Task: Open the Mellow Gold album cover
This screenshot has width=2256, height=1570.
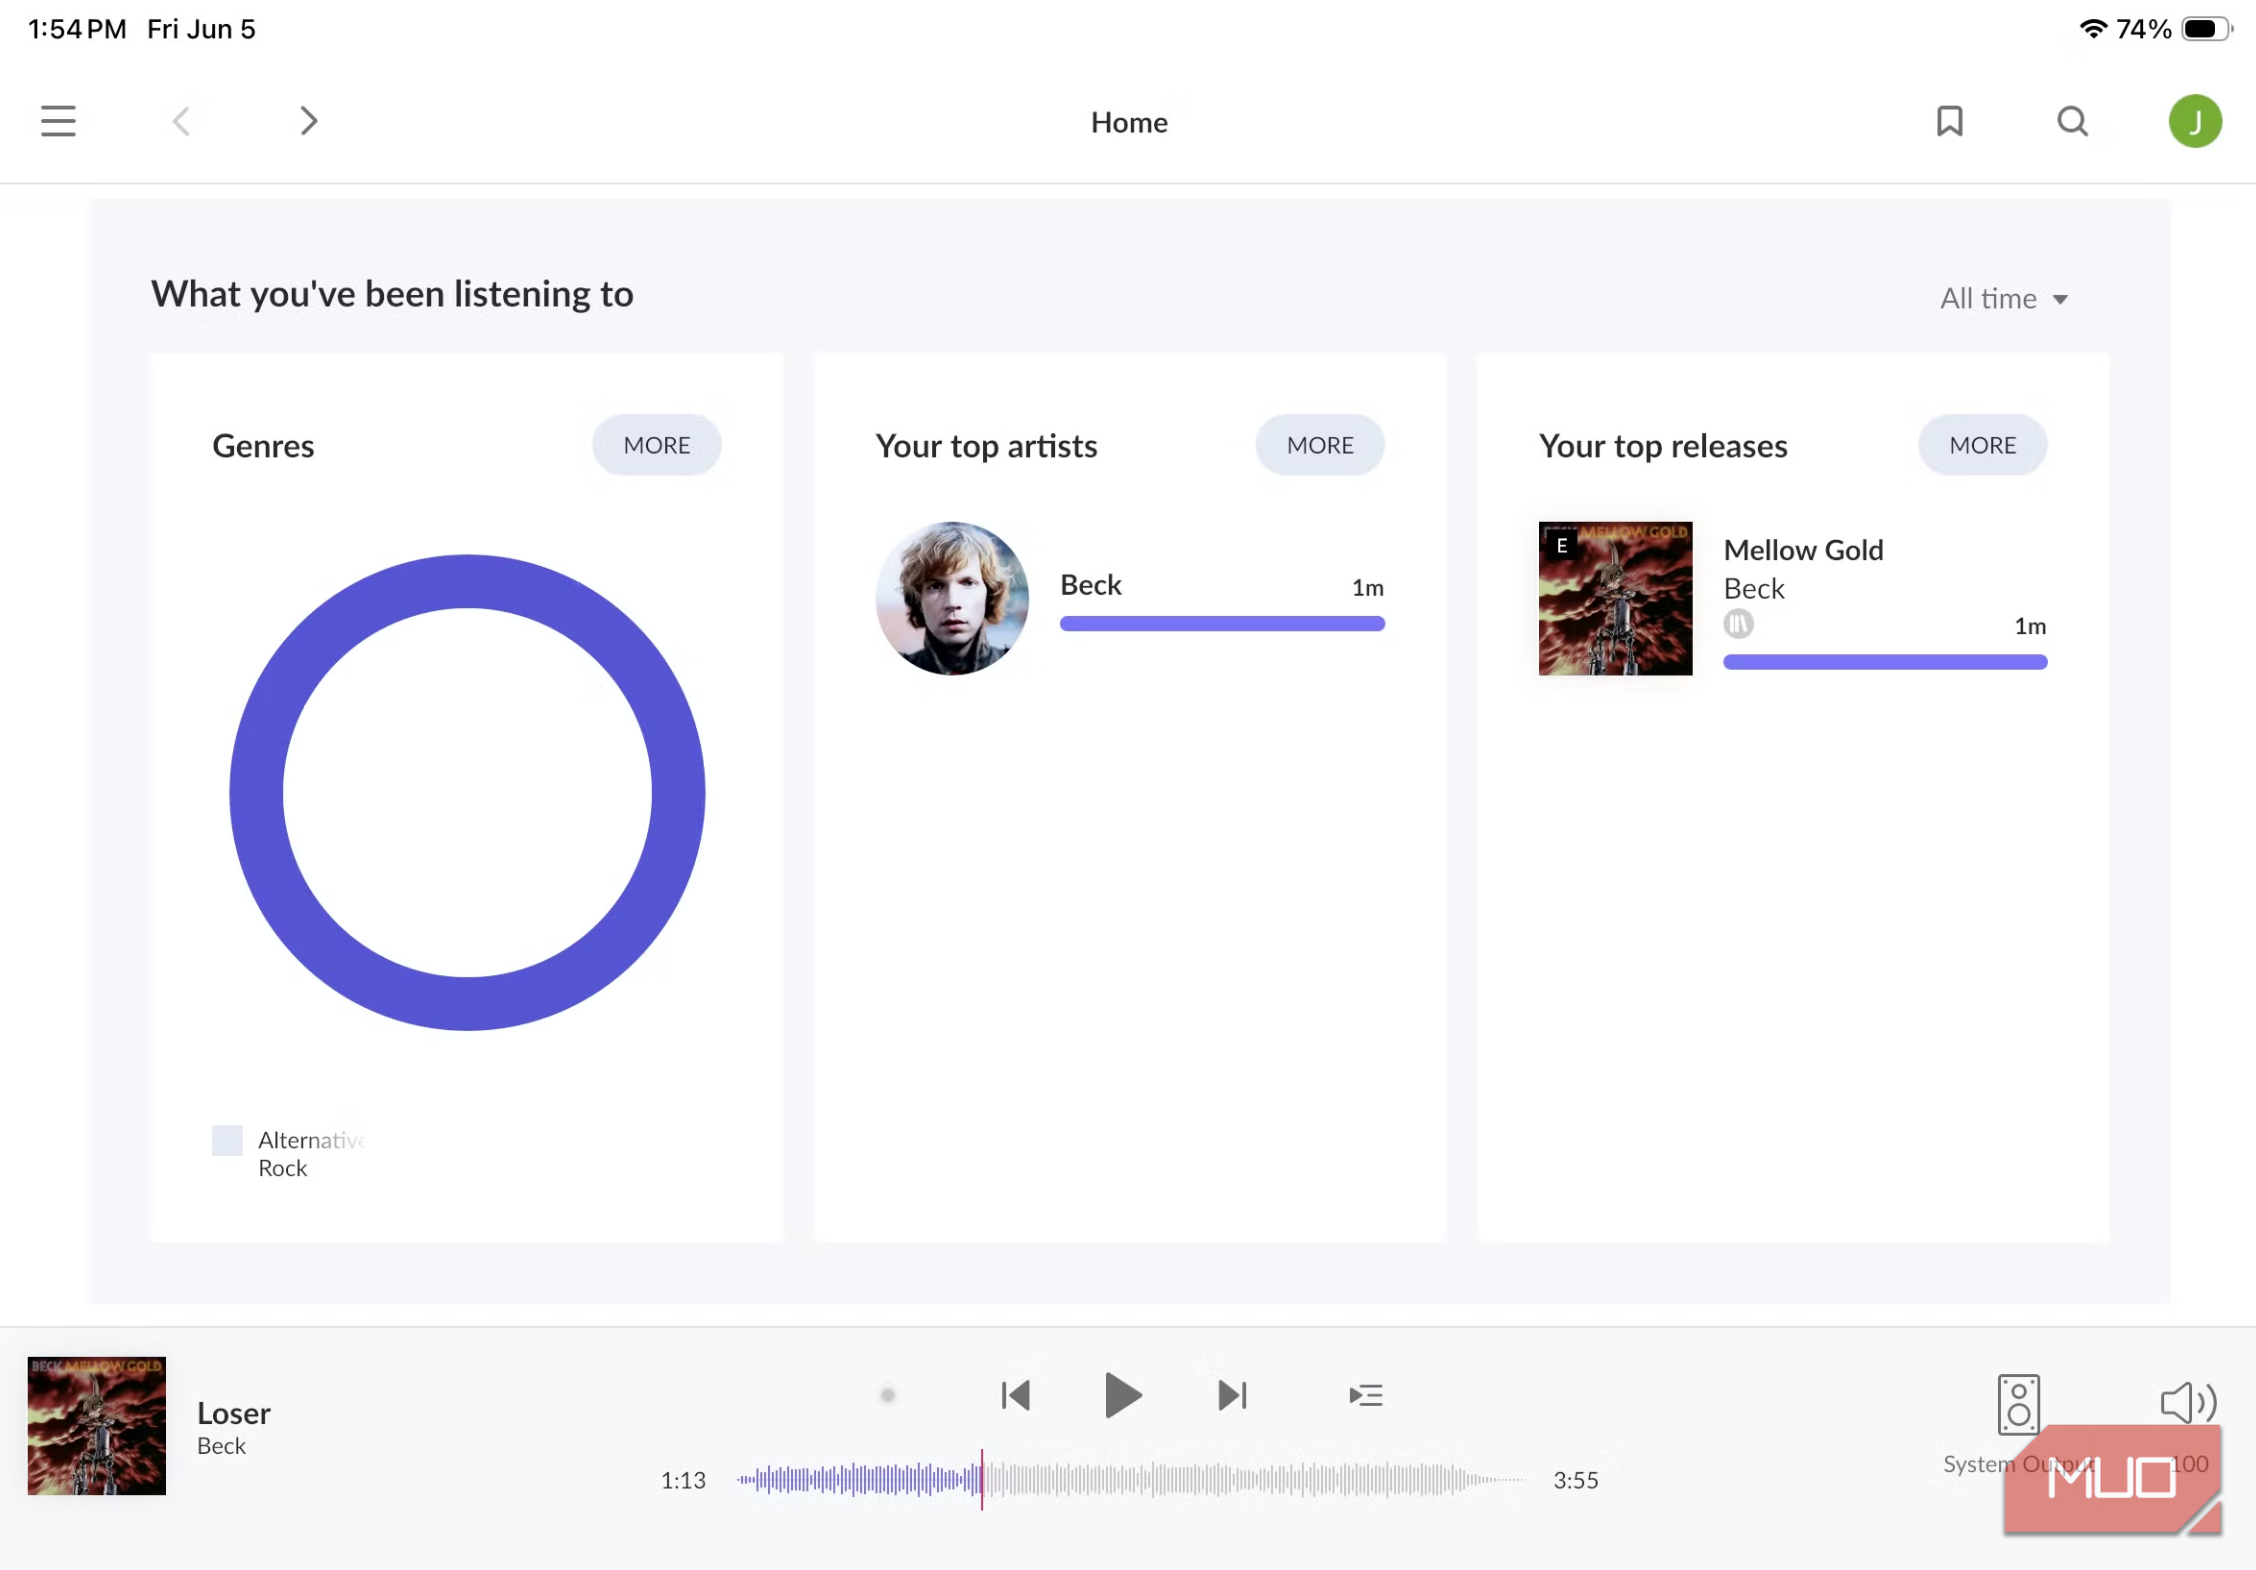Action: pos(1614,598)
